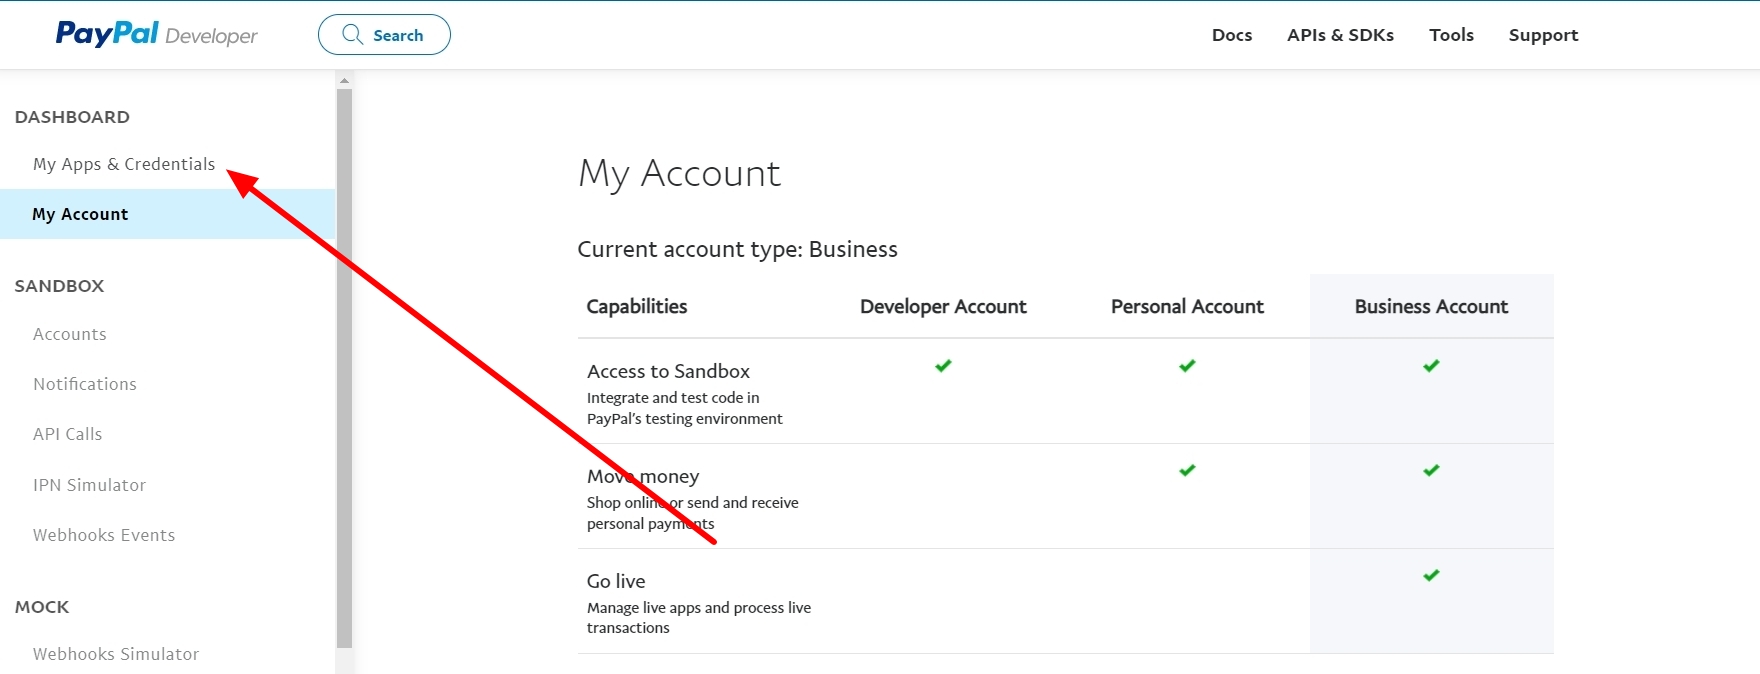
Task: Click the PayPal Developer logo
Action: click(x=157, y=34)
